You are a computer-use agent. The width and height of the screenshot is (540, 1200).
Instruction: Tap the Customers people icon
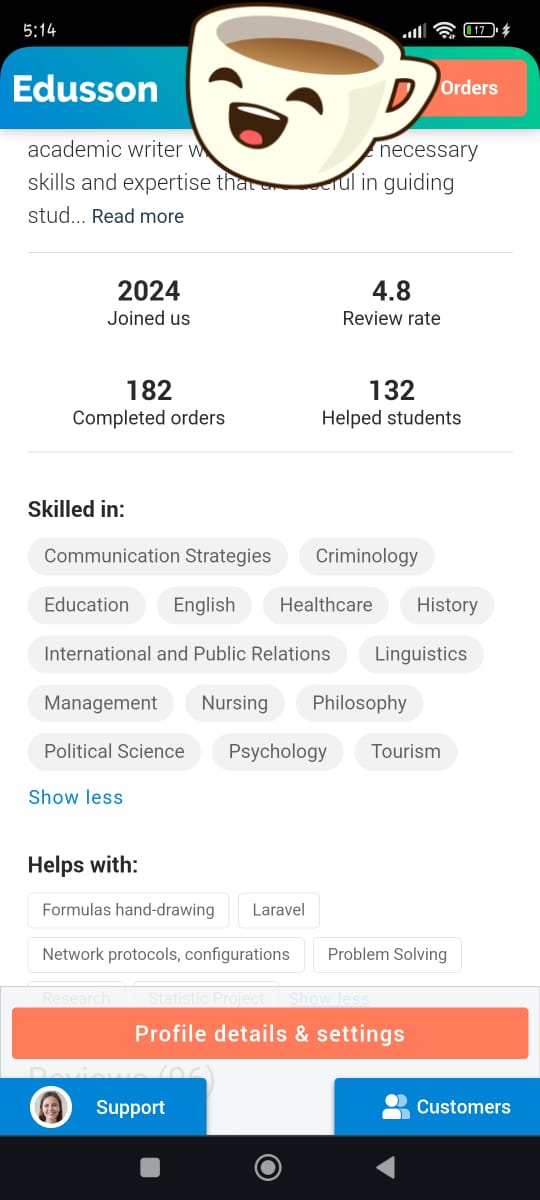coord(396,1107)
